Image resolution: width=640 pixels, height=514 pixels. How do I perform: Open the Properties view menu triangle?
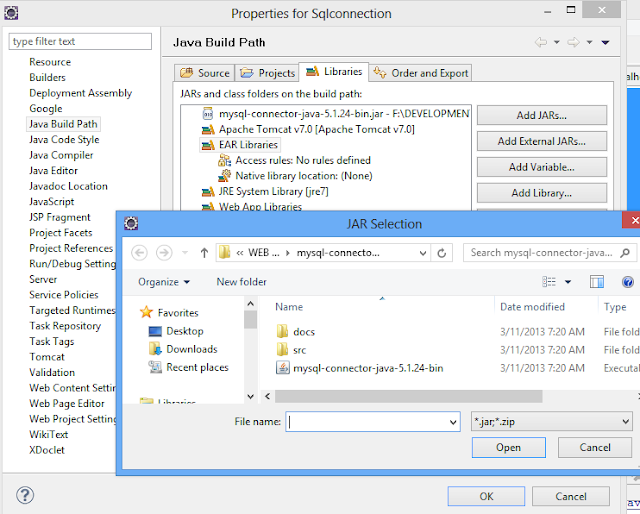605,42
